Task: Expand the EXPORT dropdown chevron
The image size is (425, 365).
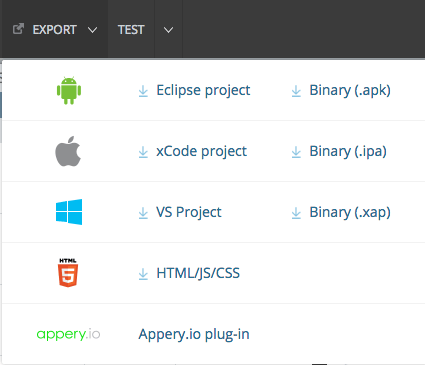Action: [92, 30]
